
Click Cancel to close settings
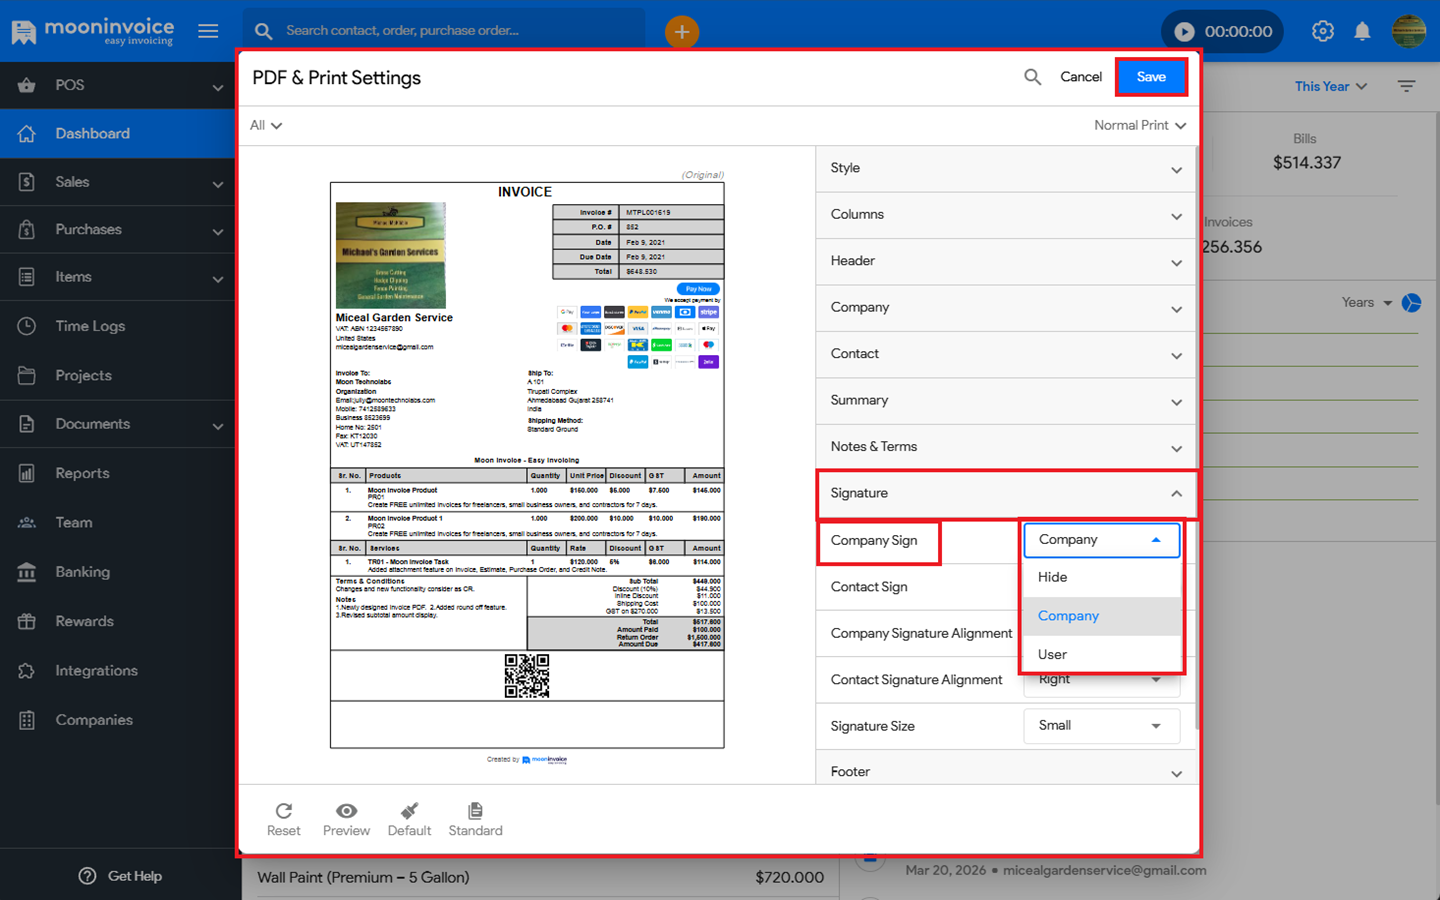[1080, 77]
